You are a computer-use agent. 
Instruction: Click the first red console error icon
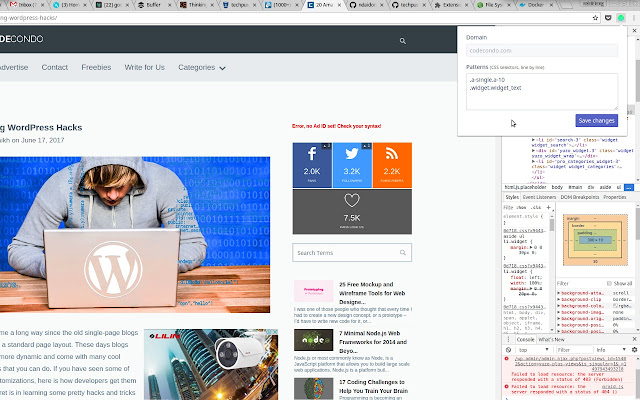(x=507, y=358)
